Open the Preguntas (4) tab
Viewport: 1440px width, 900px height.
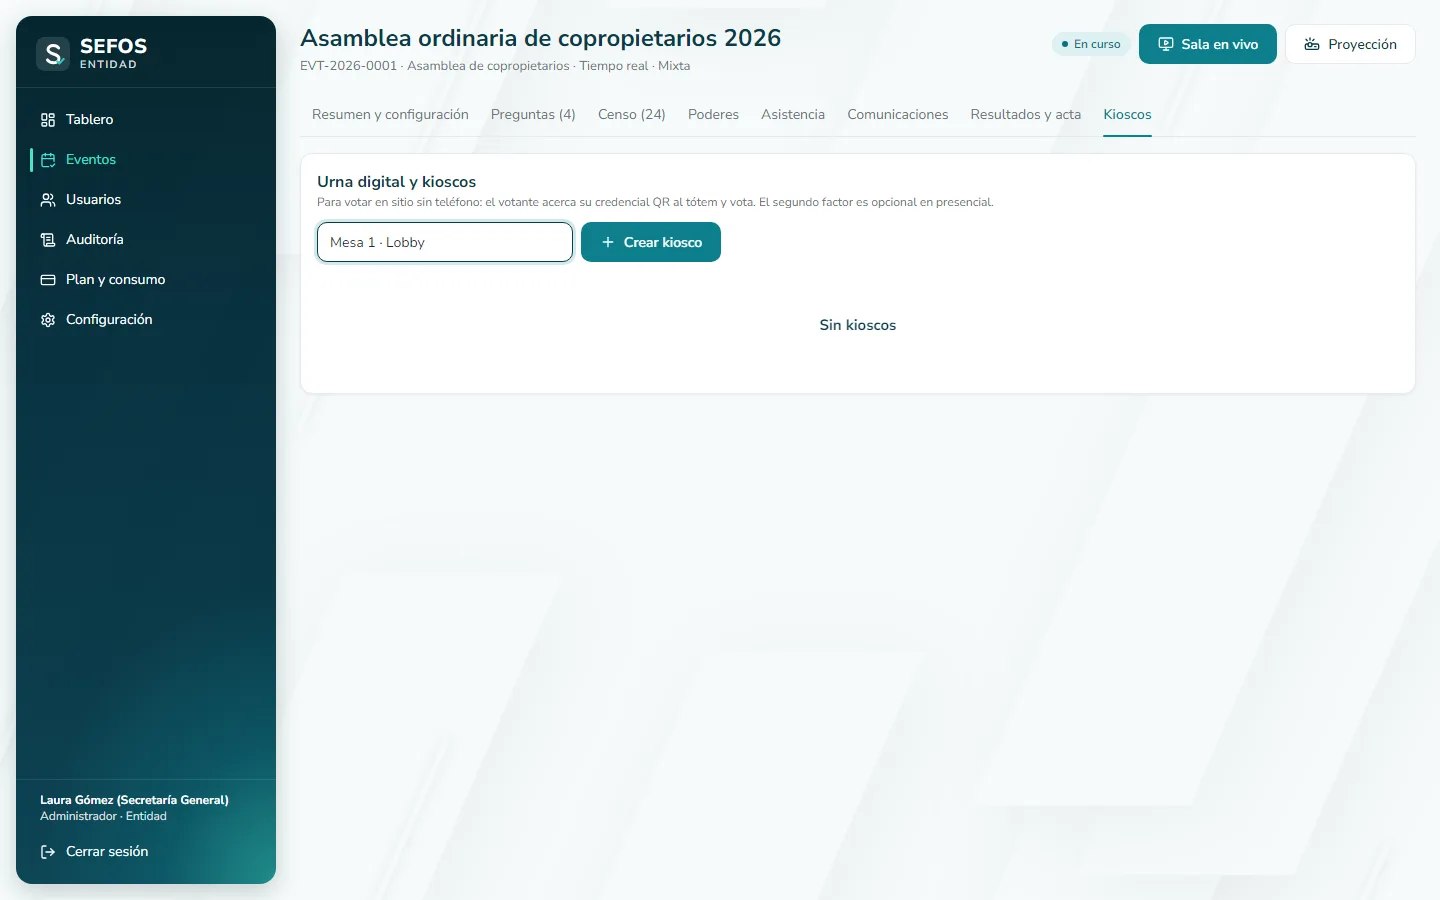(533, 115)
